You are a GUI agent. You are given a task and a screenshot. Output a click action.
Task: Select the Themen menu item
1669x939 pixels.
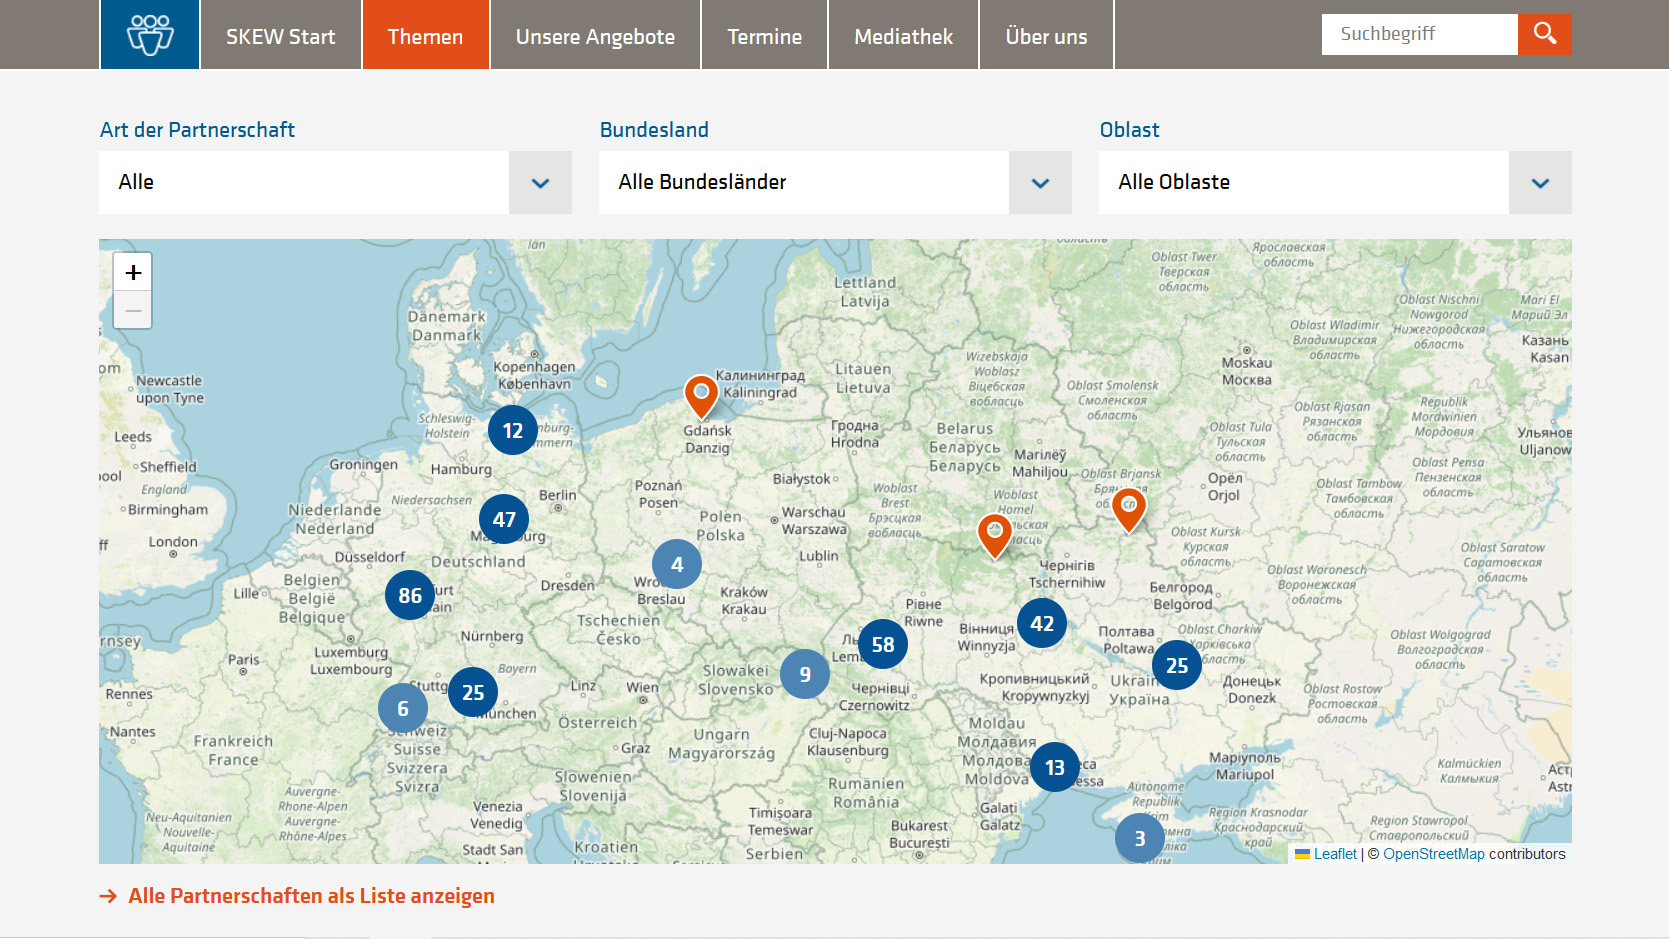[426, 36]
